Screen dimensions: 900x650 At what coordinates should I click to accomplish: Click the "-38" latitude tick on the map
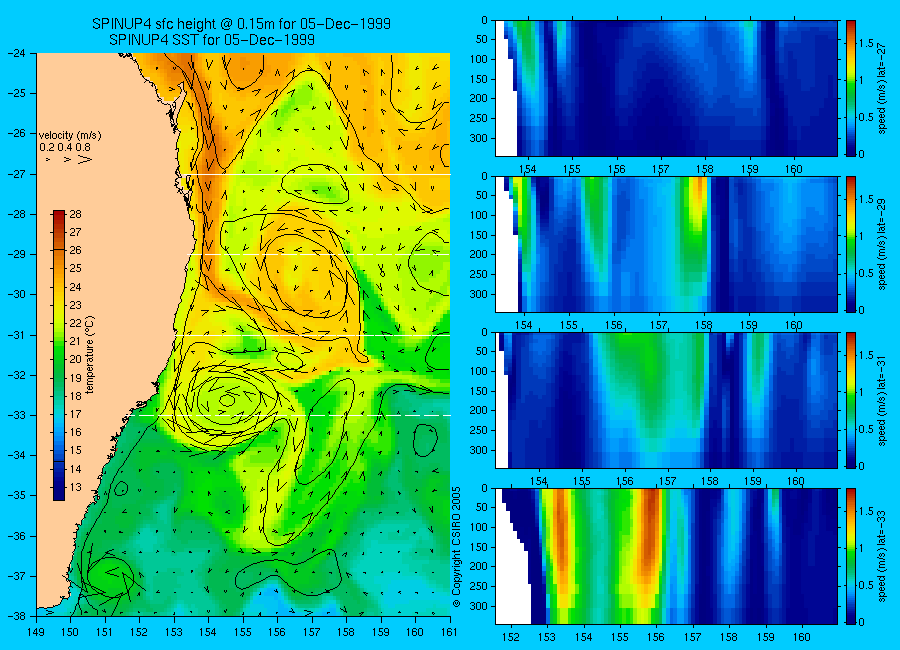pyautogui.click(x=17, y=616)
